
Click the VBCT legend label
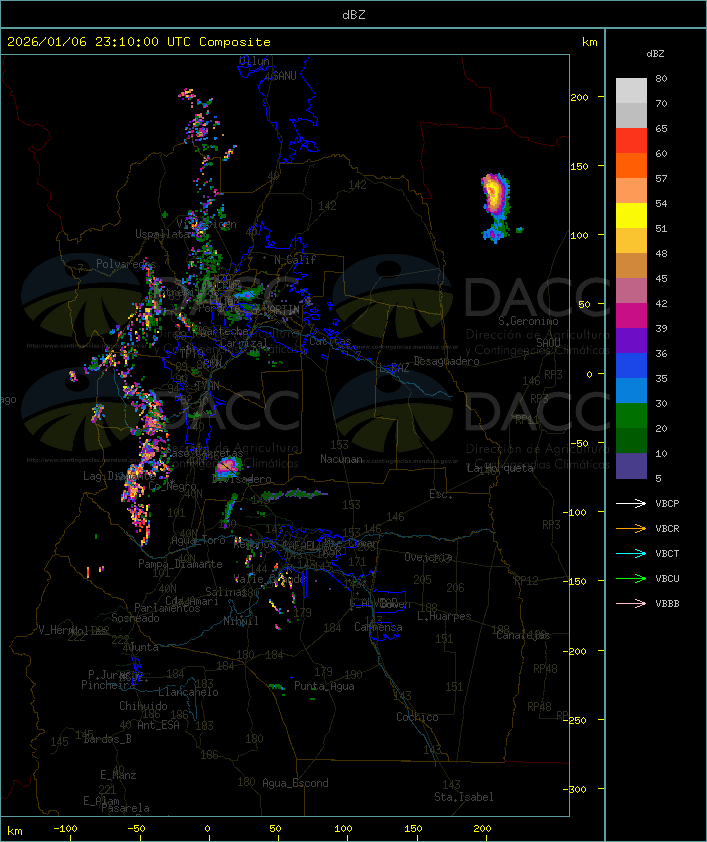(x=667, y=554)
